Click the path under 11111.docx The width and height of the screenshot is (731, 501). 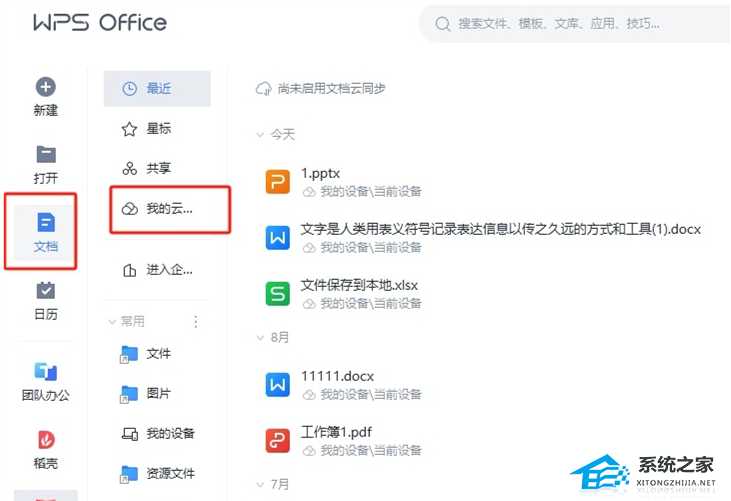coord(371,395)
